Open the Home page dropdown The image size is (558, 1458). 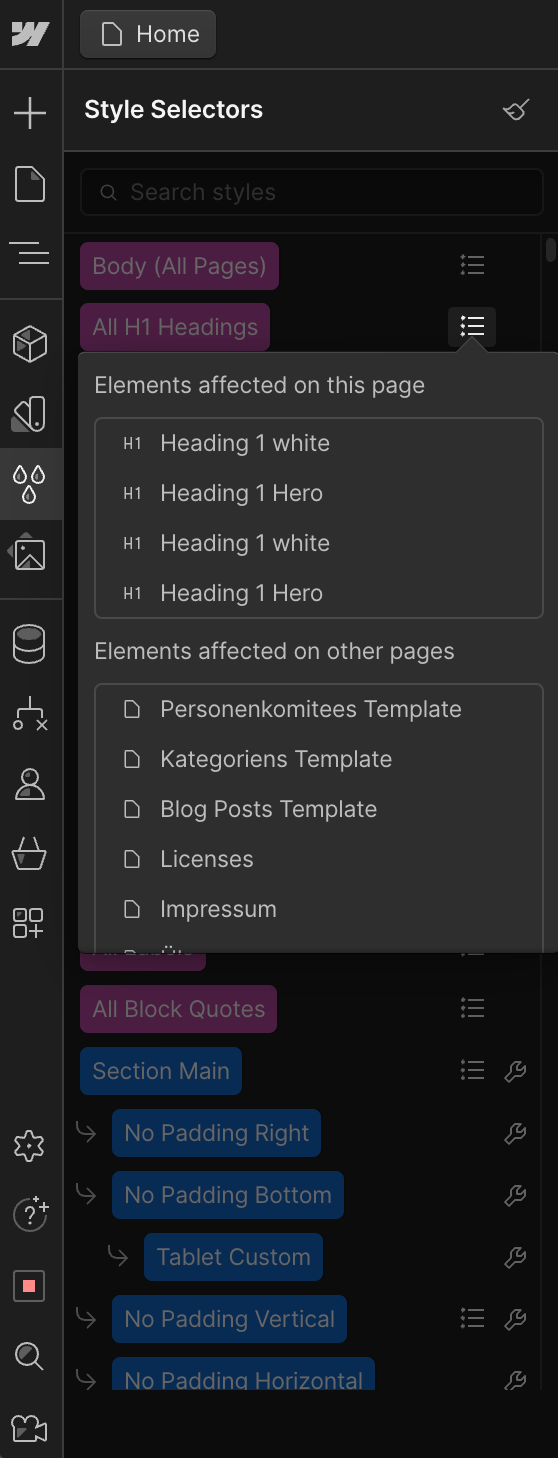(x=148, y=34)
